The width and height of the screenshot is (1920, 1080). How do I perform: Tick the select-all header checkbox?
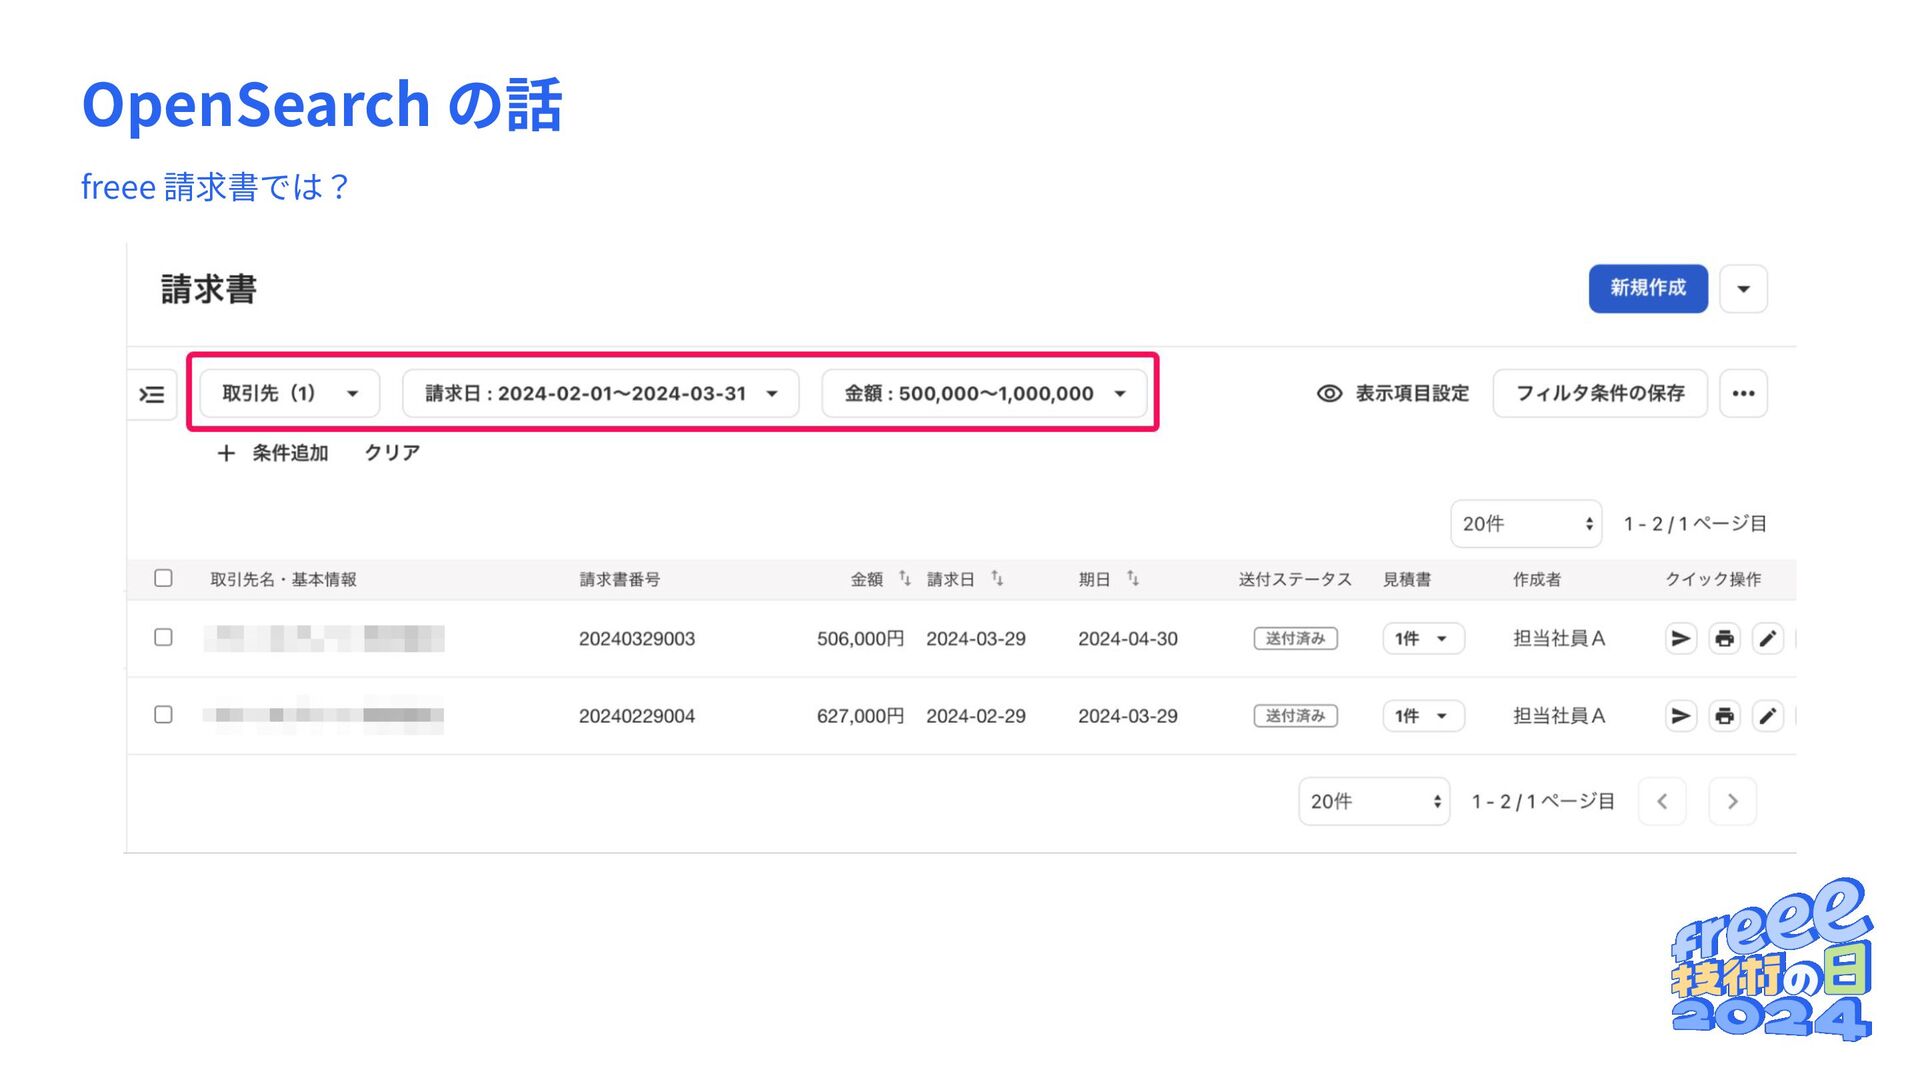tap(163, 578)
